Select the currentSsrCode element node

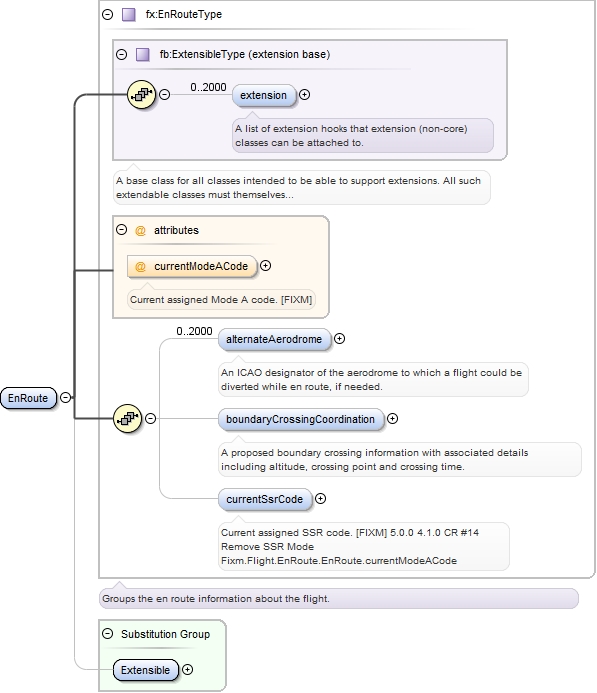click(x=265, y=499)
